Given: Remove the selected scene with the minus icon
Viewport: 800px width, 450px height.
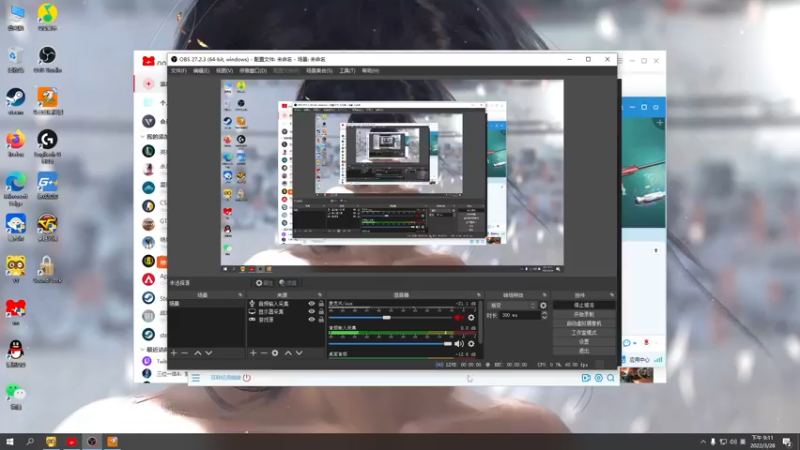Looking at the screenshot, I should 185,353.
